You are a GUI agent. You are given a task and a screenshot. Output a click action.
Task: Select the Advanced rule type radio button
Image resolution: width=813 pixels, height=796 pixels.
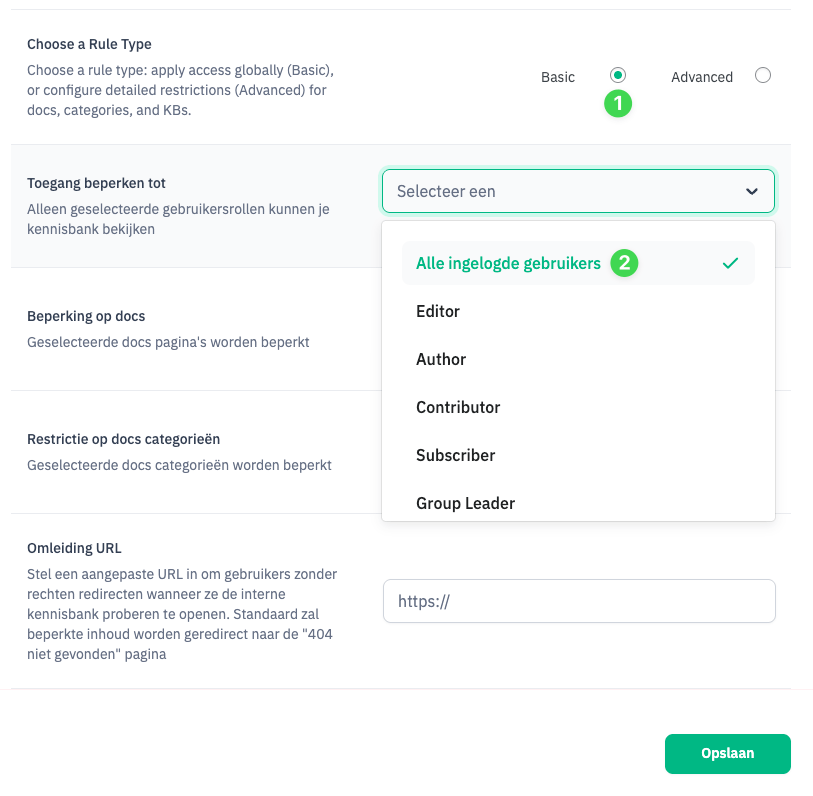(x=762, y=75)
